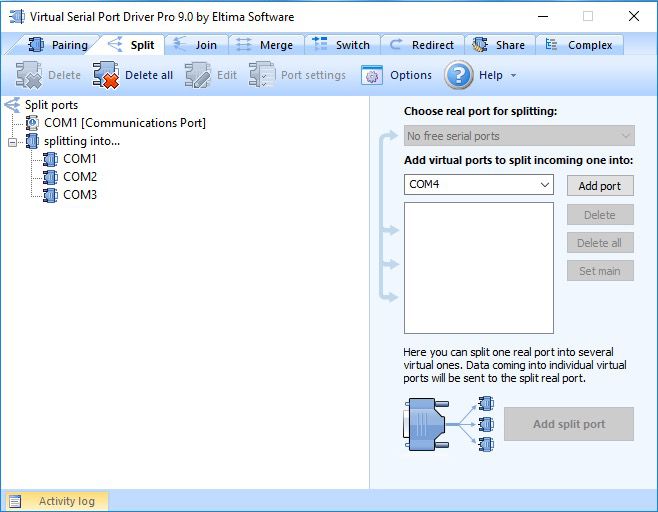Click the Edit toolbar icon

point(198,75)
